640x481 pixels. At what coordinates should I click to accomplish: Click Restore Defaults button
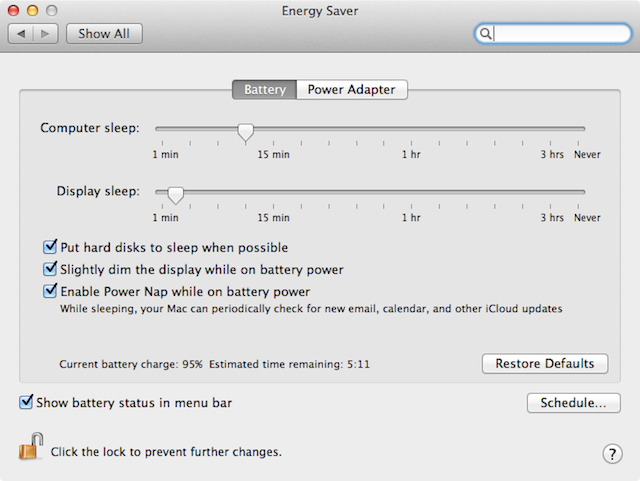click(545, 363)
